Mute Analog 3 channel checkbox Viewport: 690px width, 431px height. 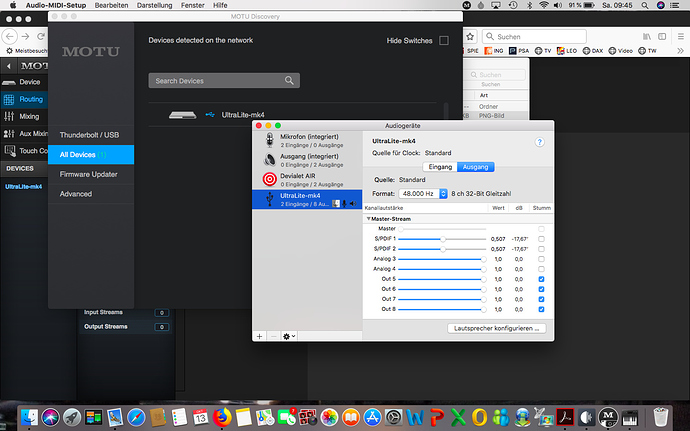click(541, 259)
